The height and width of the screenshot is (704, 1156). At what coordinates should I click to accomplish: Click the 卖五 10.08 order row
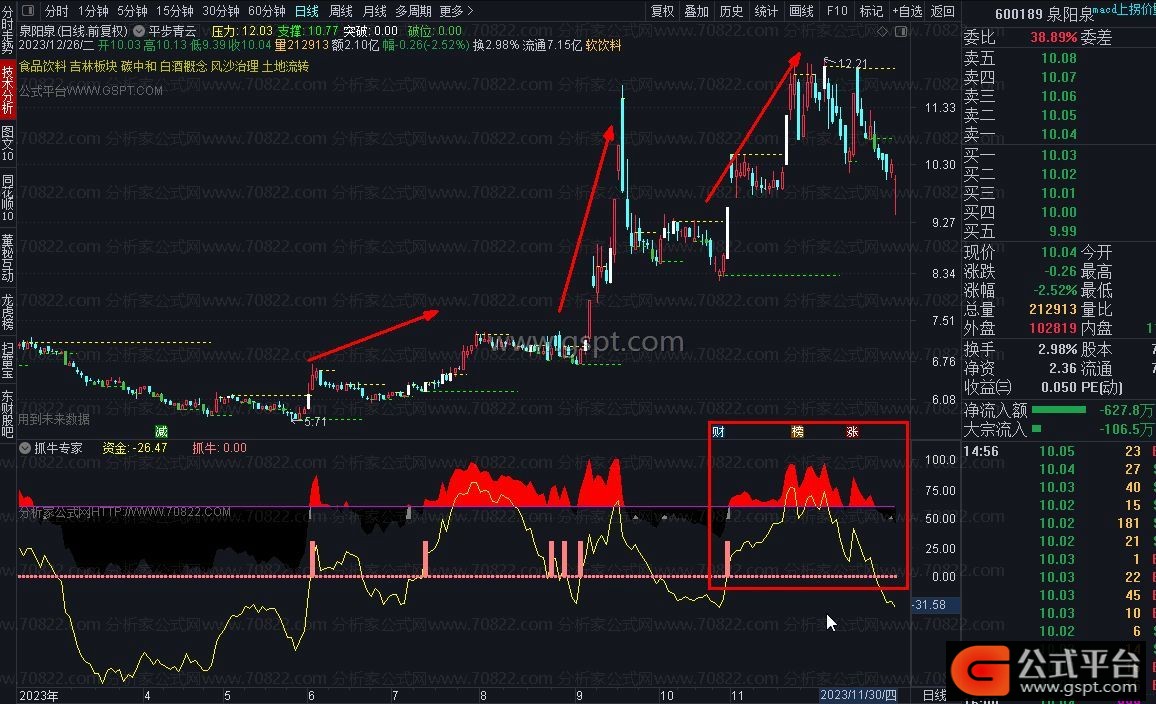pyautogui.click(x=1059, y=58)
